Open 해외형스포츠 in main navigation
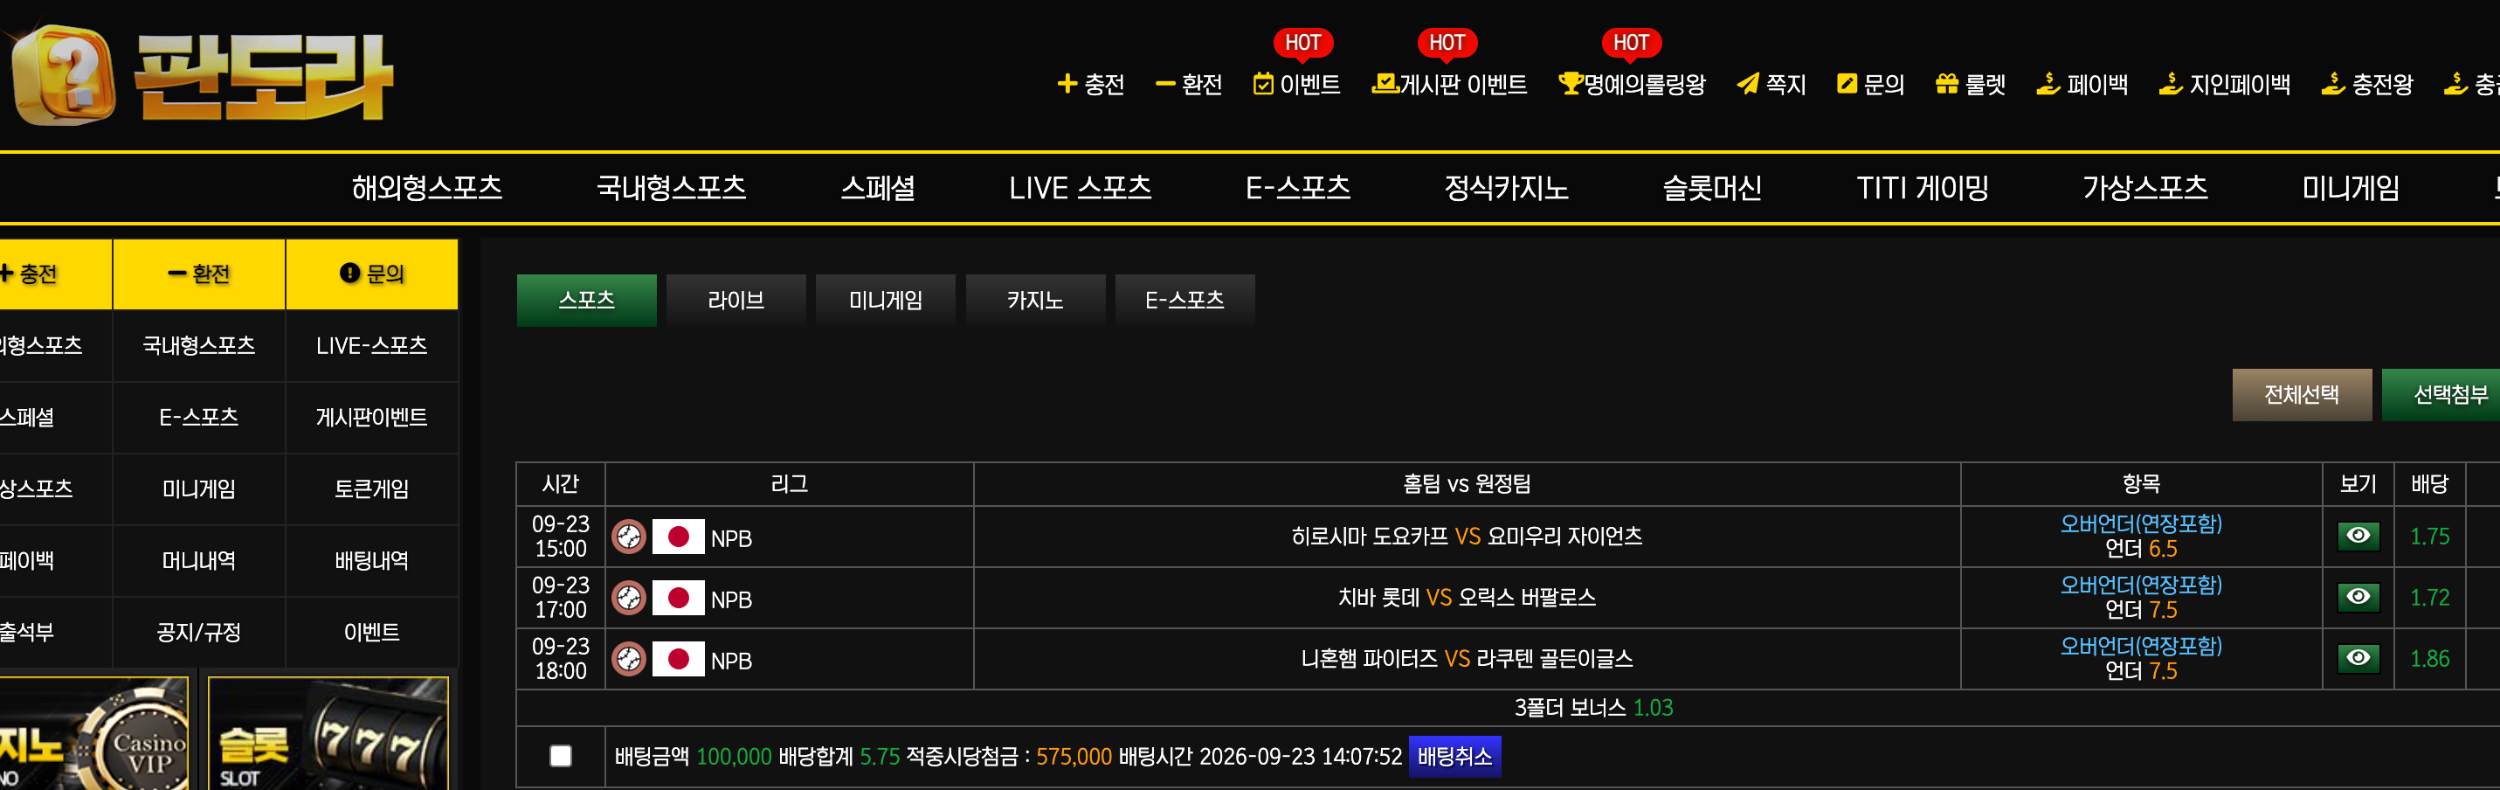The image size is (2500, 790). [x=427, y=188]
